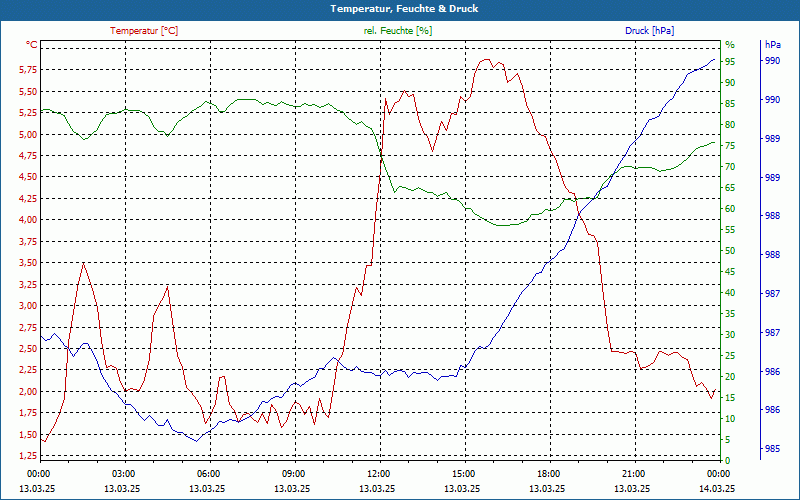Image resolution: width=800 pixels, height=500 pixels.
Task: Click temperature axis value '5,25'
Action: click(x=28, y=113)
